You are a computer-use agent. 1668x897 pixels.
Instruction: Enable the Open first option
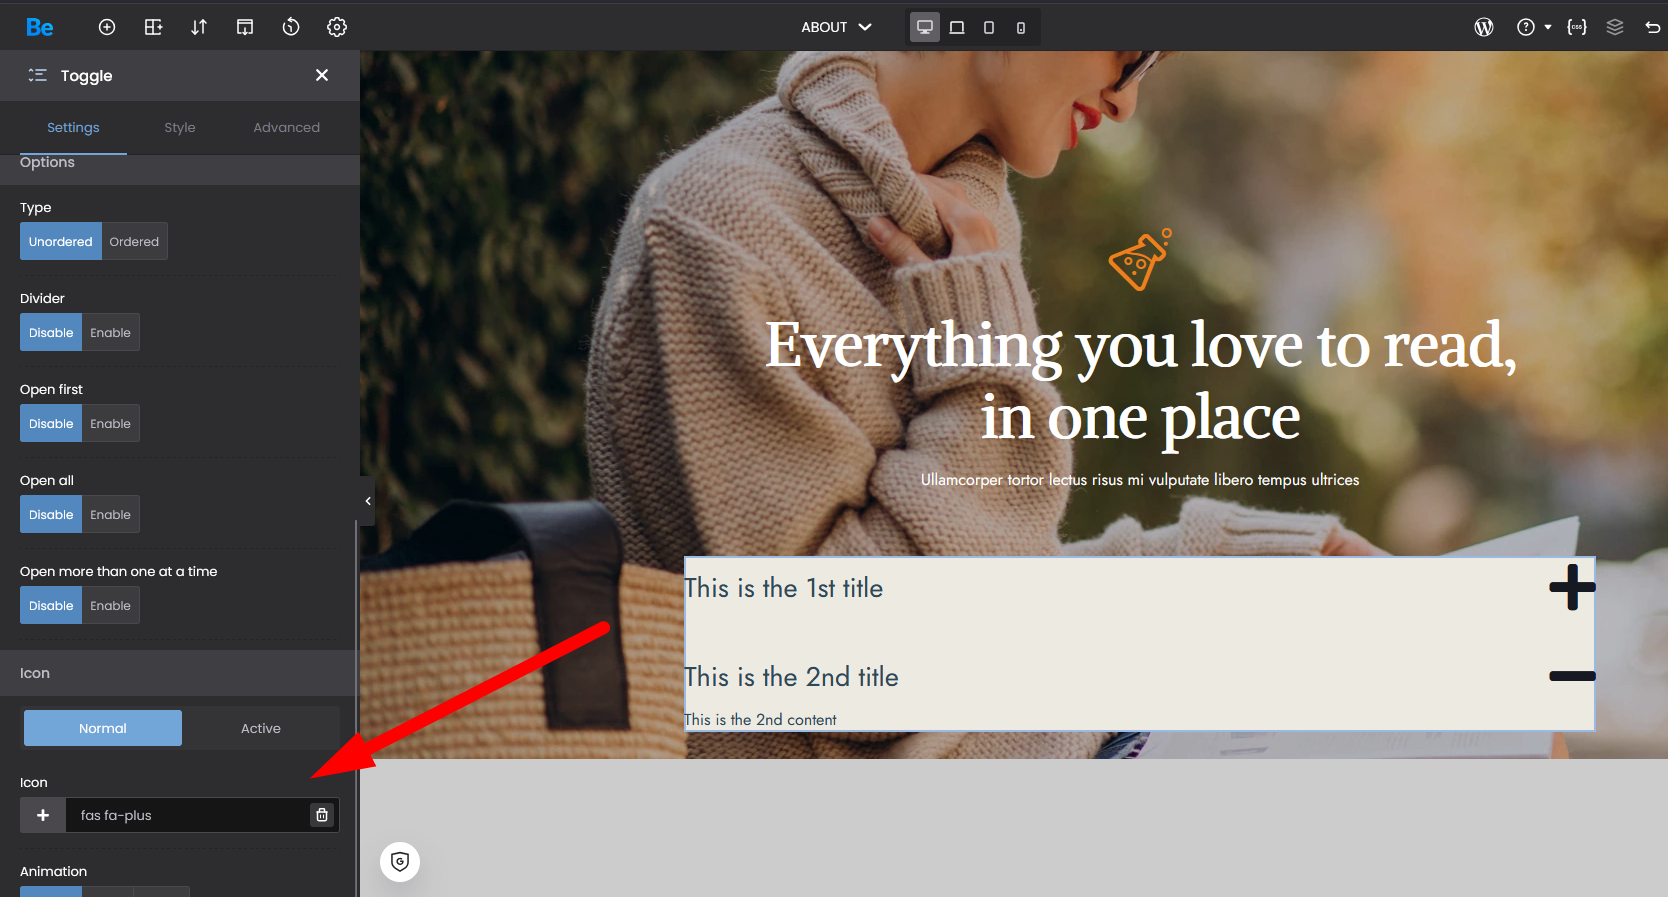(x=110, y=424)
